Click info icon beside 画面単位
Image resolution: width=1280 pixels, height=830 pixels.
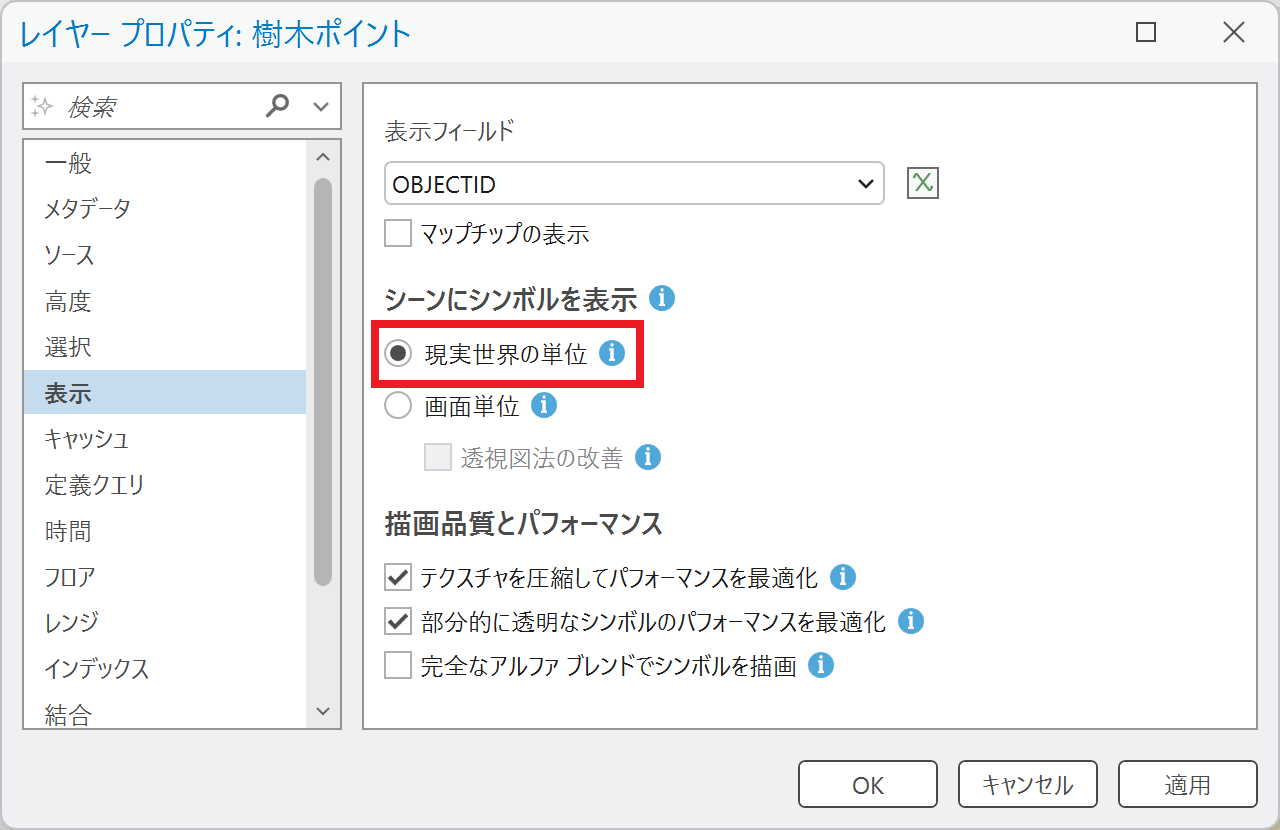(544, 405)
